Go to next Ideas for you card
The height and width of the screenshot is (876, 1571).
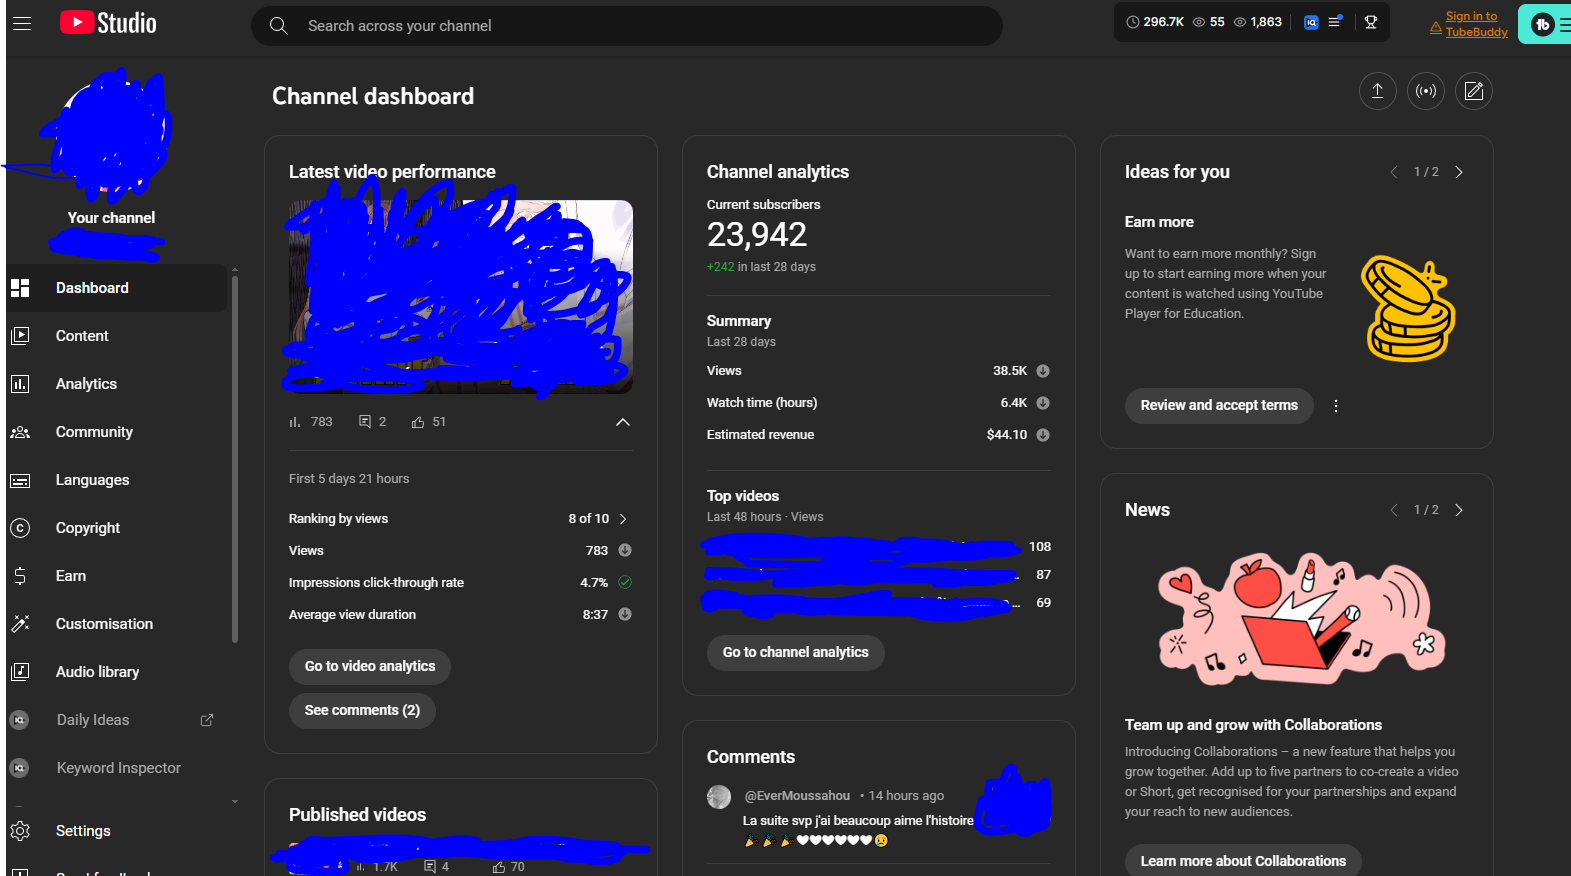[1459, 172]
